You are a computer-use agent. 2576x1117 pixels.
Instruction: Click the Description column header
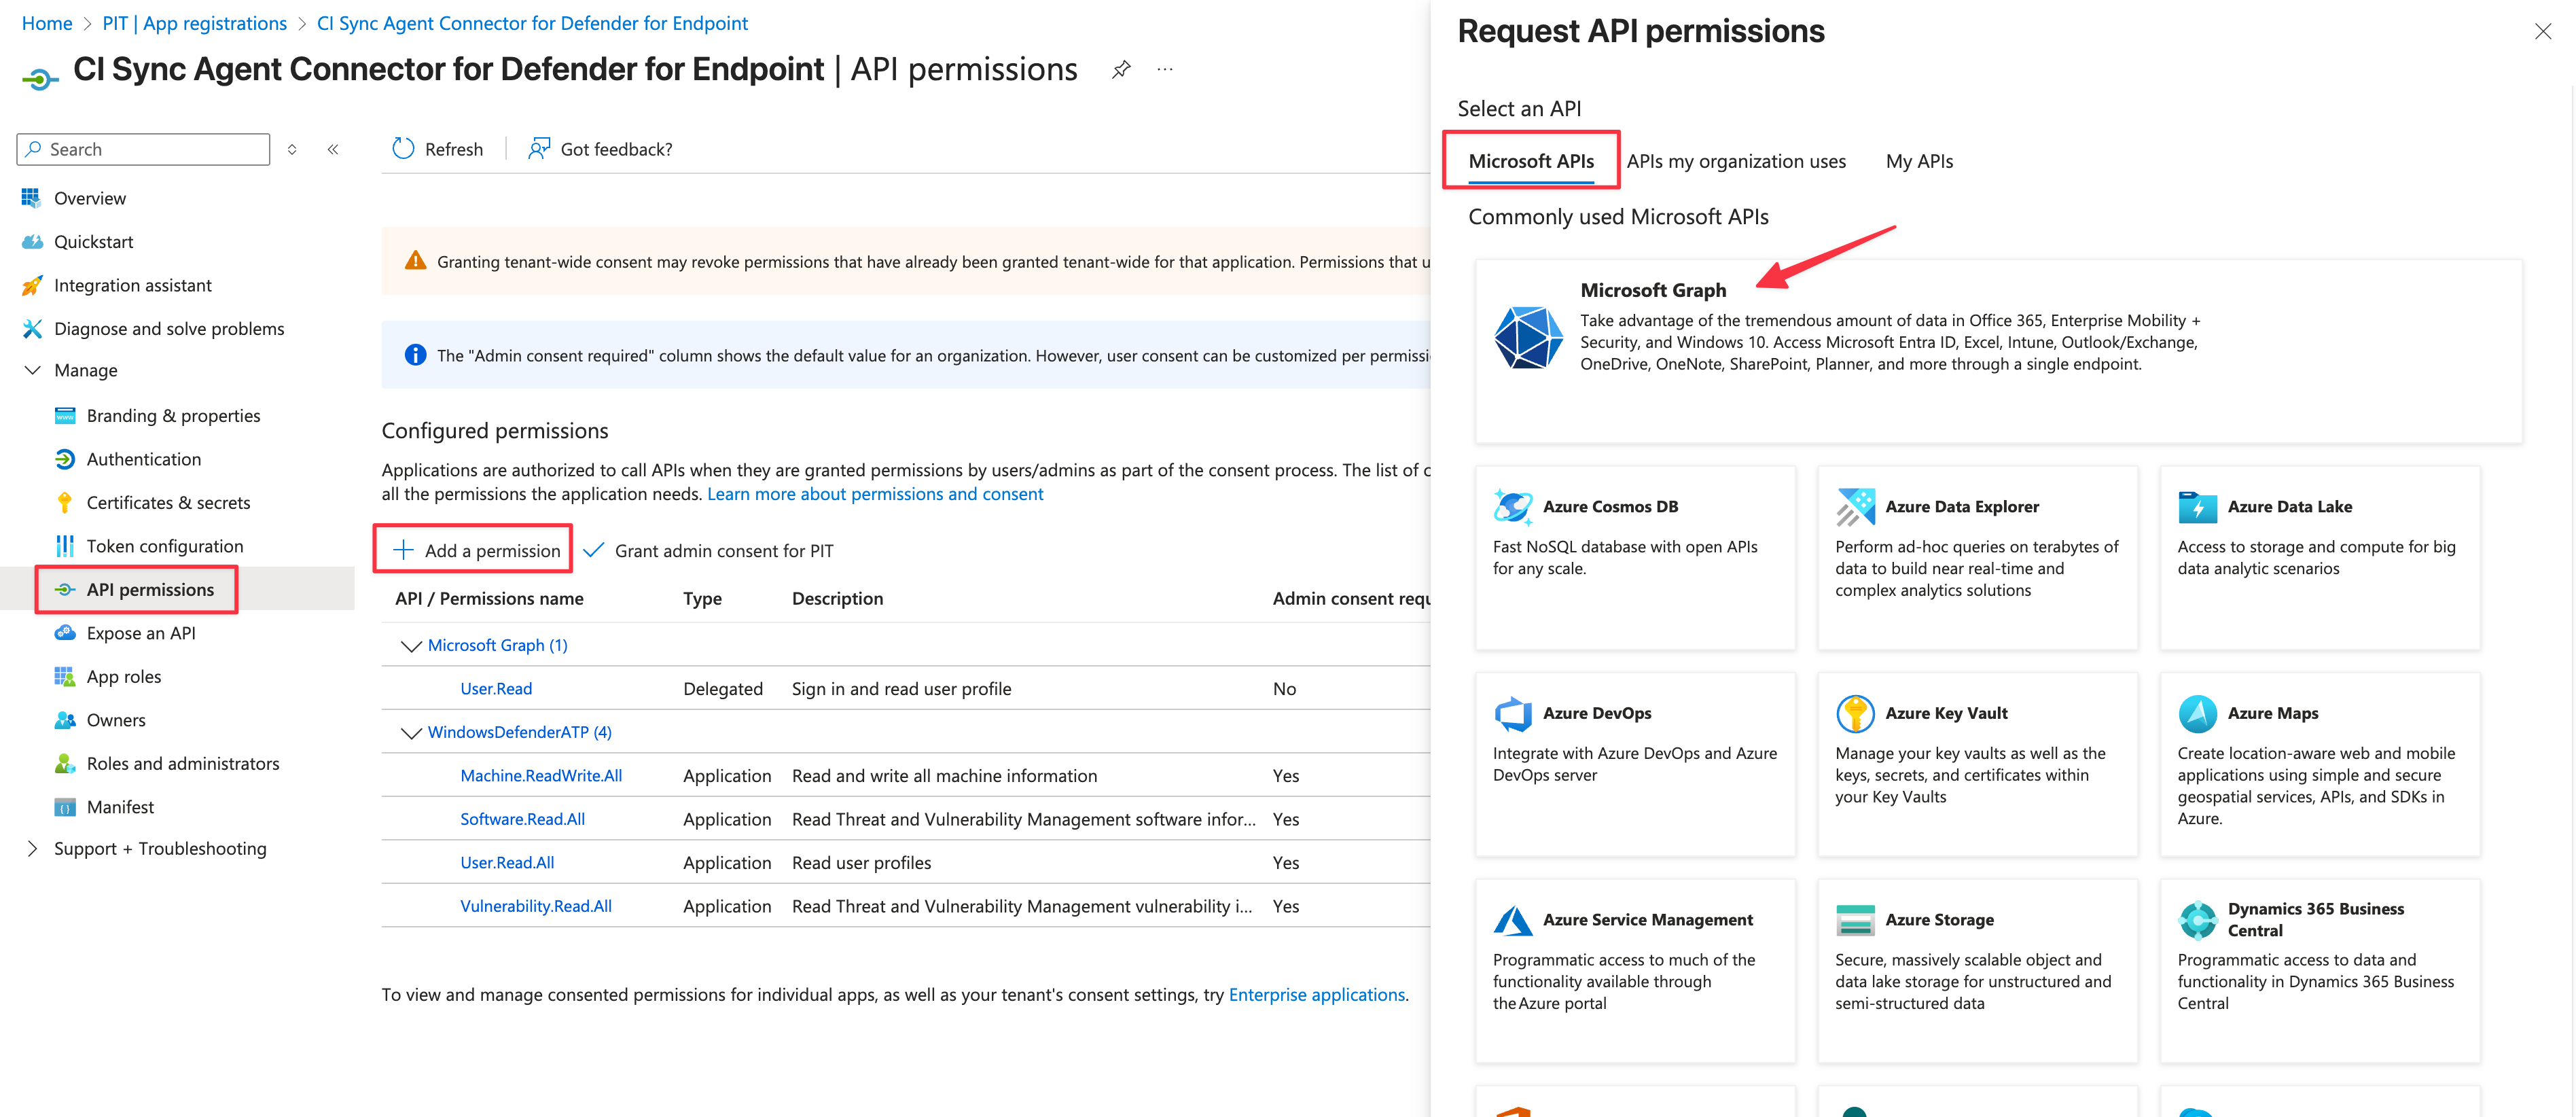click(837, 598)
